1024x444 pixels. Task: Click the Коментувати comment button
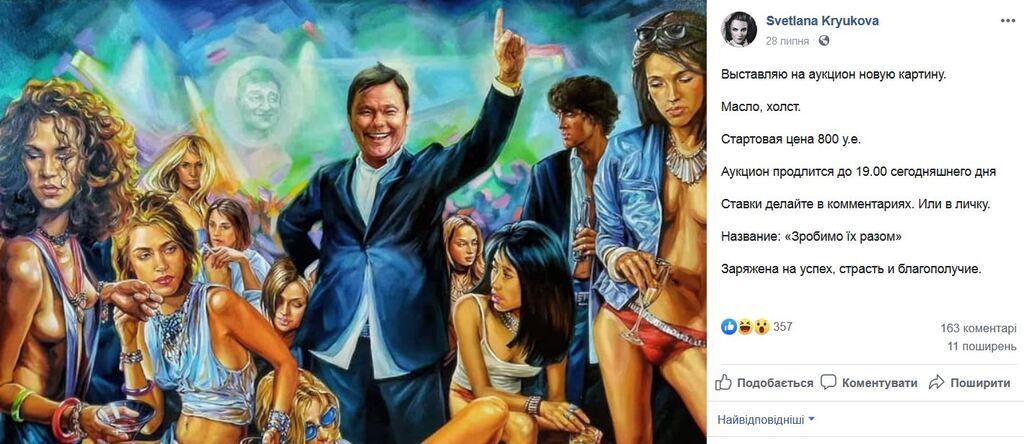tap(869, 383)
